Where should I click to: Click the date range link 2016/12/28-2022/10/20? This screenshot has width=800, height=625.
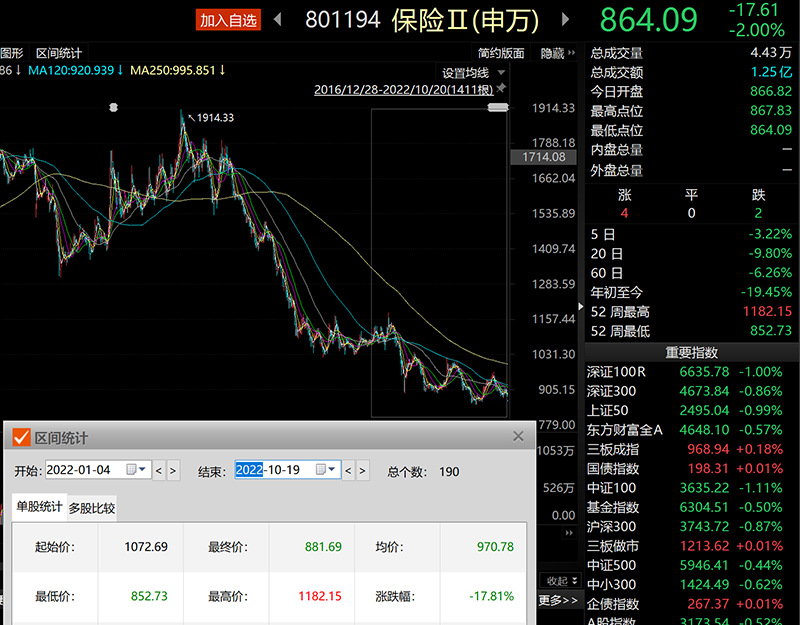pyautogui.click(x=403, y=90)
